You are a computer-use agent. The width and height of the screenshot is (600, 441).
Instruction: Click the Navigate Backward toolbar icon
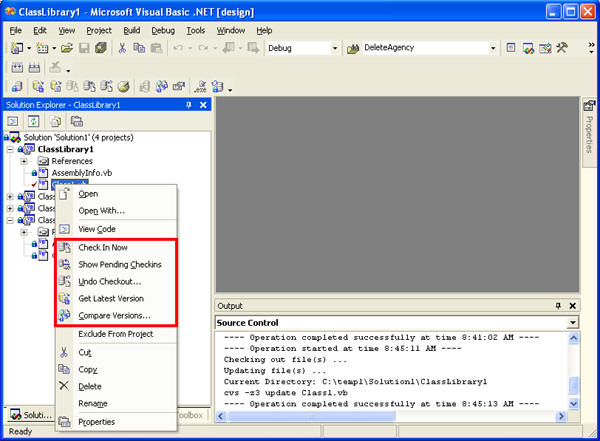click(228, 48)
